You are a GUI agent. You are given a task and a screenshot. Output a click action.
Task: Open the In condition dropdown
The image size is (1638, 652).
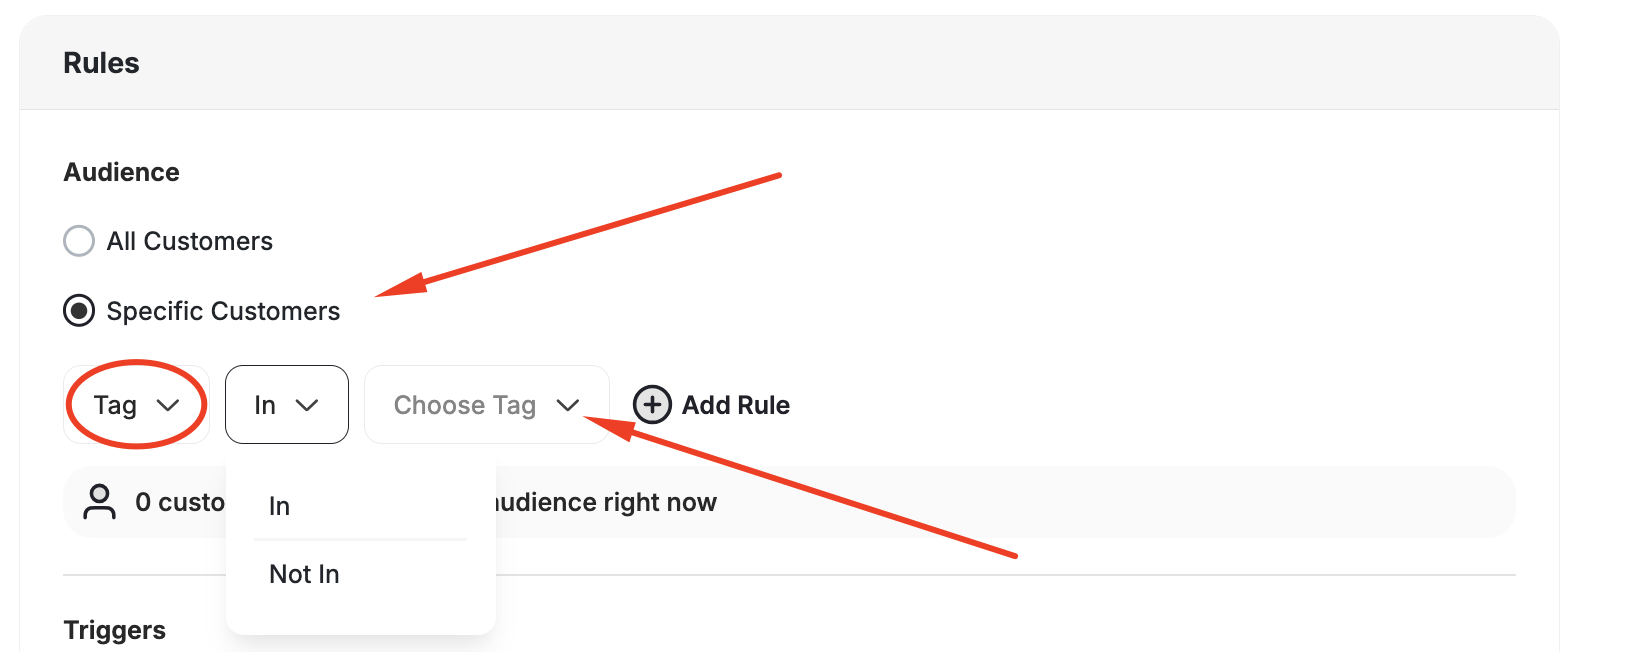(286, 405)
